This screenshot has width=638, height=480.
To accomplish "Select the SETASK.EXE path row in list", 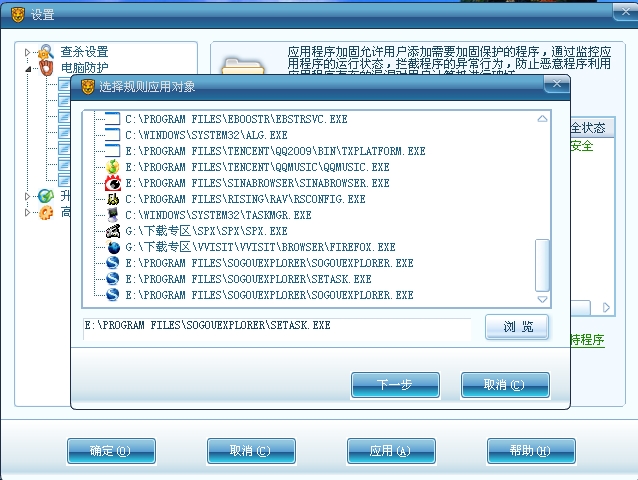I will [x=248, y=279].
